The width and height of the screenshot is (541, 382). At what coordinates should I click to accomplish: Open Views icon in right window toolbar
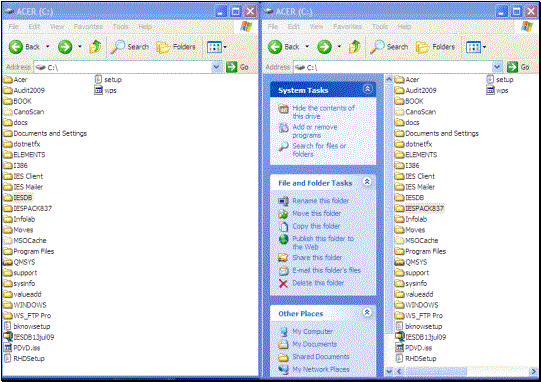pyautogui.click(x=473, y=47)
